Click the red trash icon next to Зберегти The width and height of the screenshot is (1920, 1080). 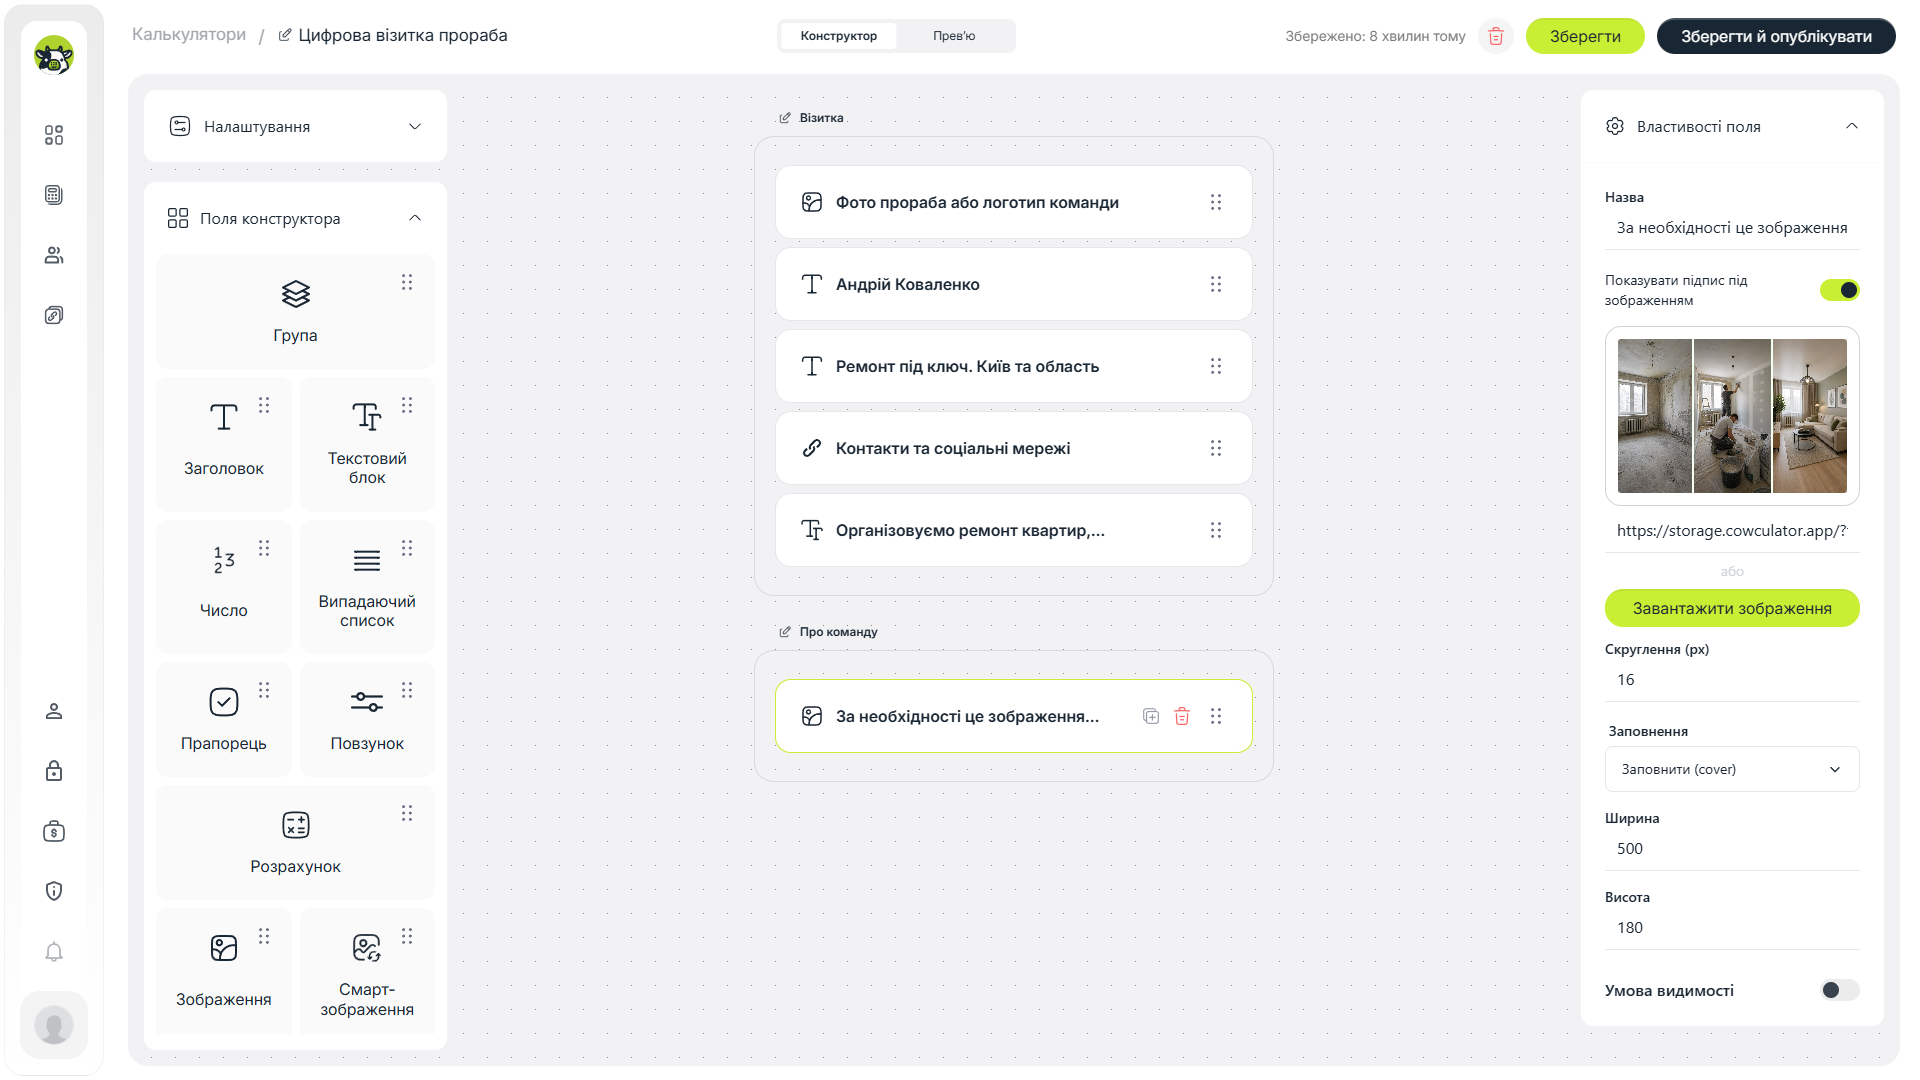tap(1496, 36)
